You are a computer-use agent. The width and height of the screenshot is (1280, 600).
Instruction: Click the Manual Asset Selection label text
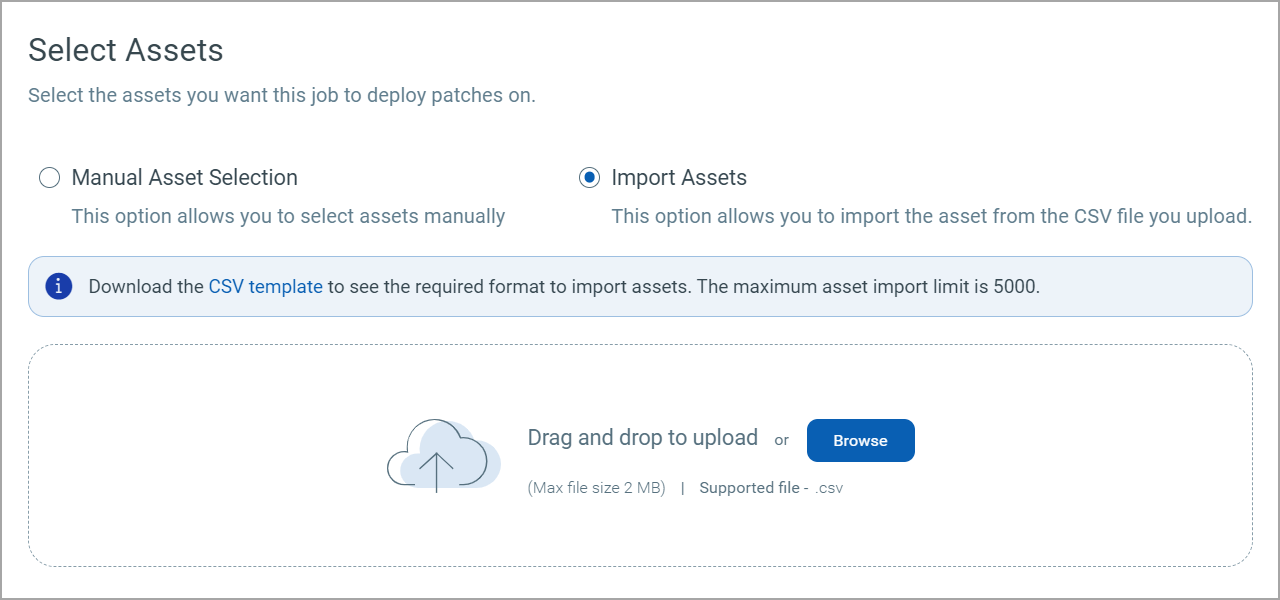tap(184, 177)
